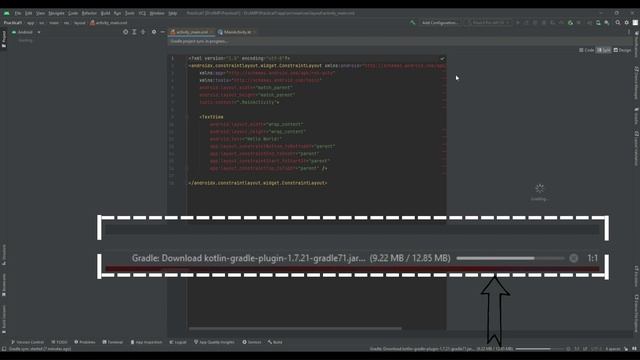Open the VCS menu
The width and height of the screenshot is (640, 360).
142,13
